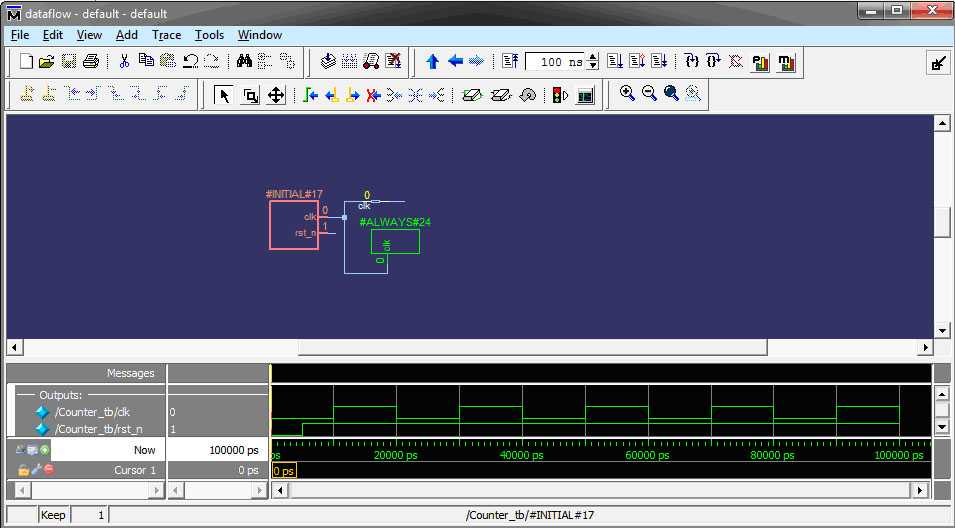
Task: Click the Zoom Full dark magnifier
Action: (671, 93)
